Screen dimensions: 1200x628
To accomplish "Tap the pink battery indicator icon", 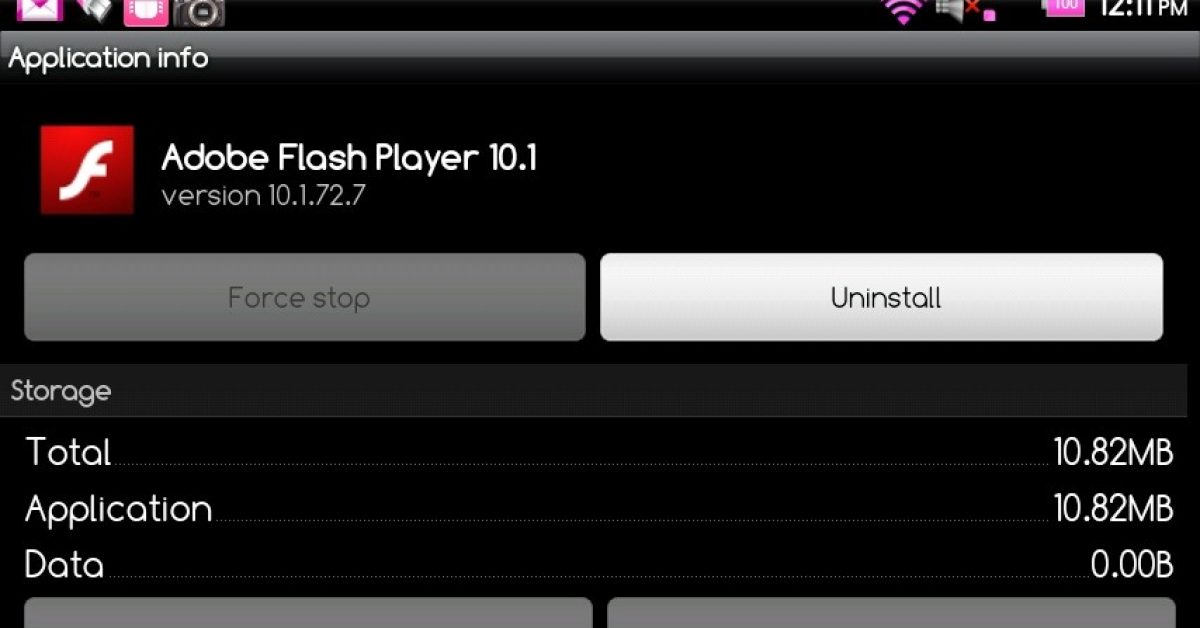I will (1064, 7).
